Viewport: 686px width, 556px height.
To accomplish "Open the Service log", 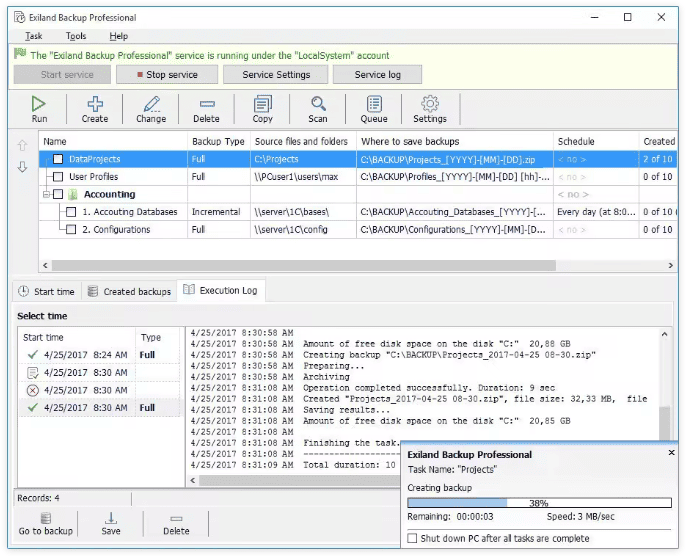I will click(x=378, y=75).
